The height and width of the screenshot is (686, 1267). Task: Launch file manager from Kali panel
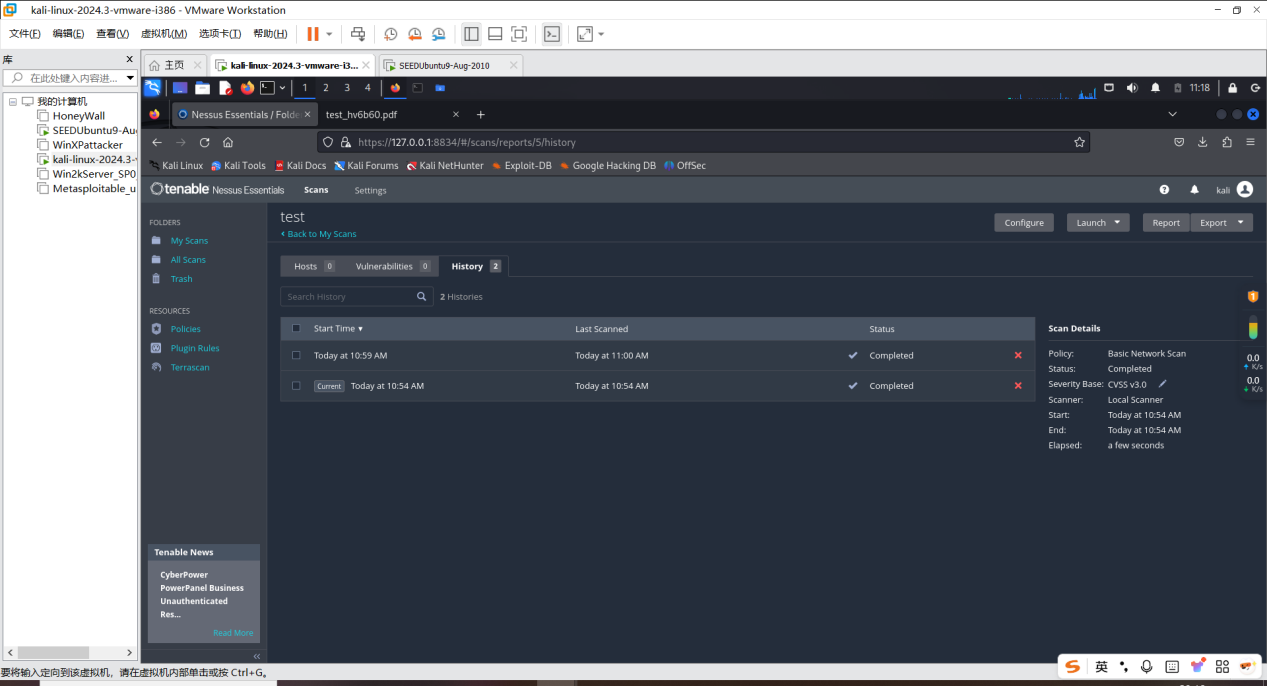tap(203, 88)
